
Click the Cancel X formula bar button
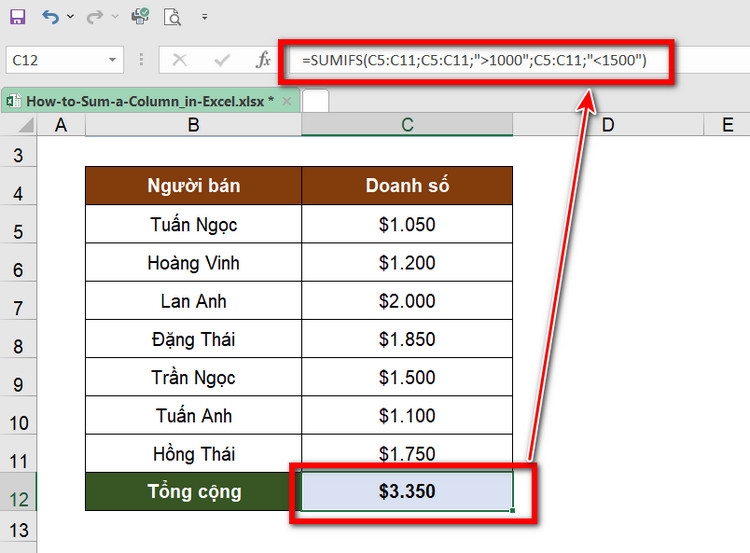click(179, 60)
